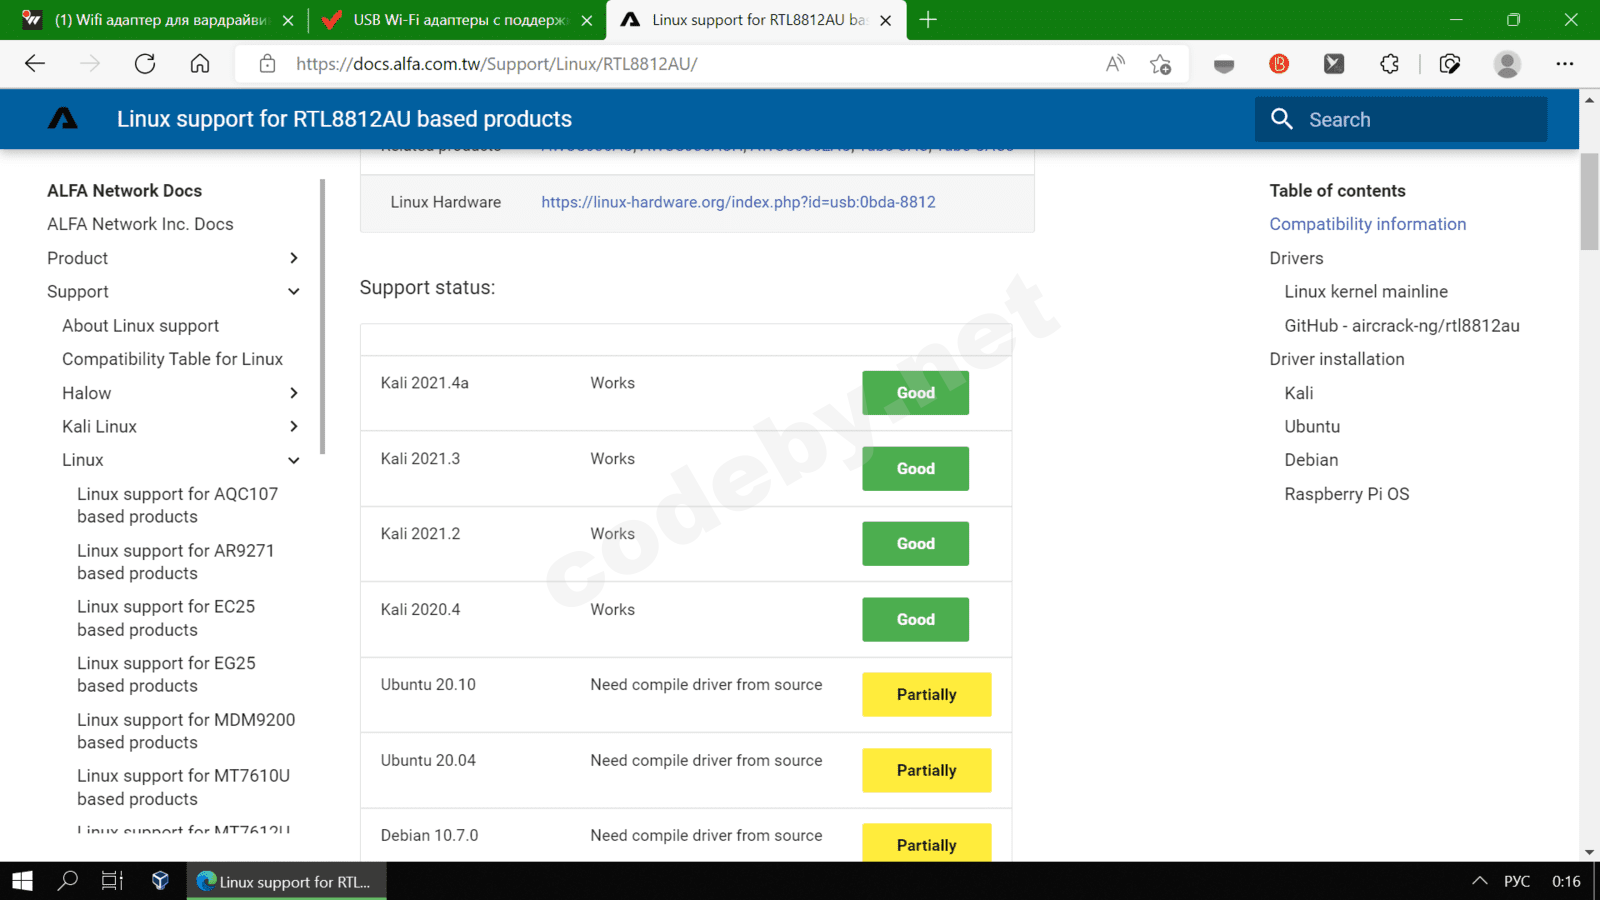Click the Partially badge for Ubuntu 20.10
Screen dimensions: 1600x900
[927, 695]
